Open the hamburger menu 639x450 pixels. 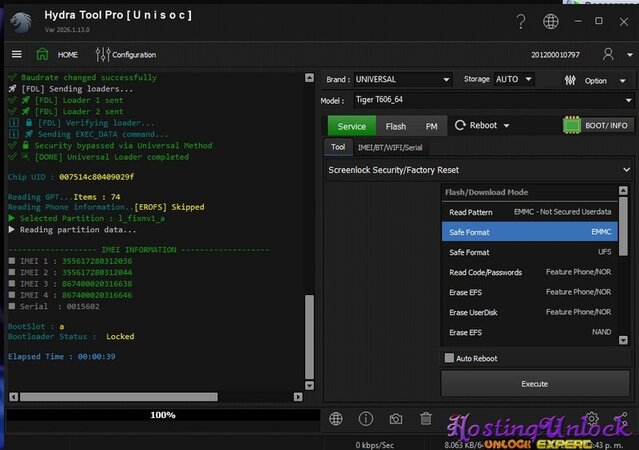16,54
